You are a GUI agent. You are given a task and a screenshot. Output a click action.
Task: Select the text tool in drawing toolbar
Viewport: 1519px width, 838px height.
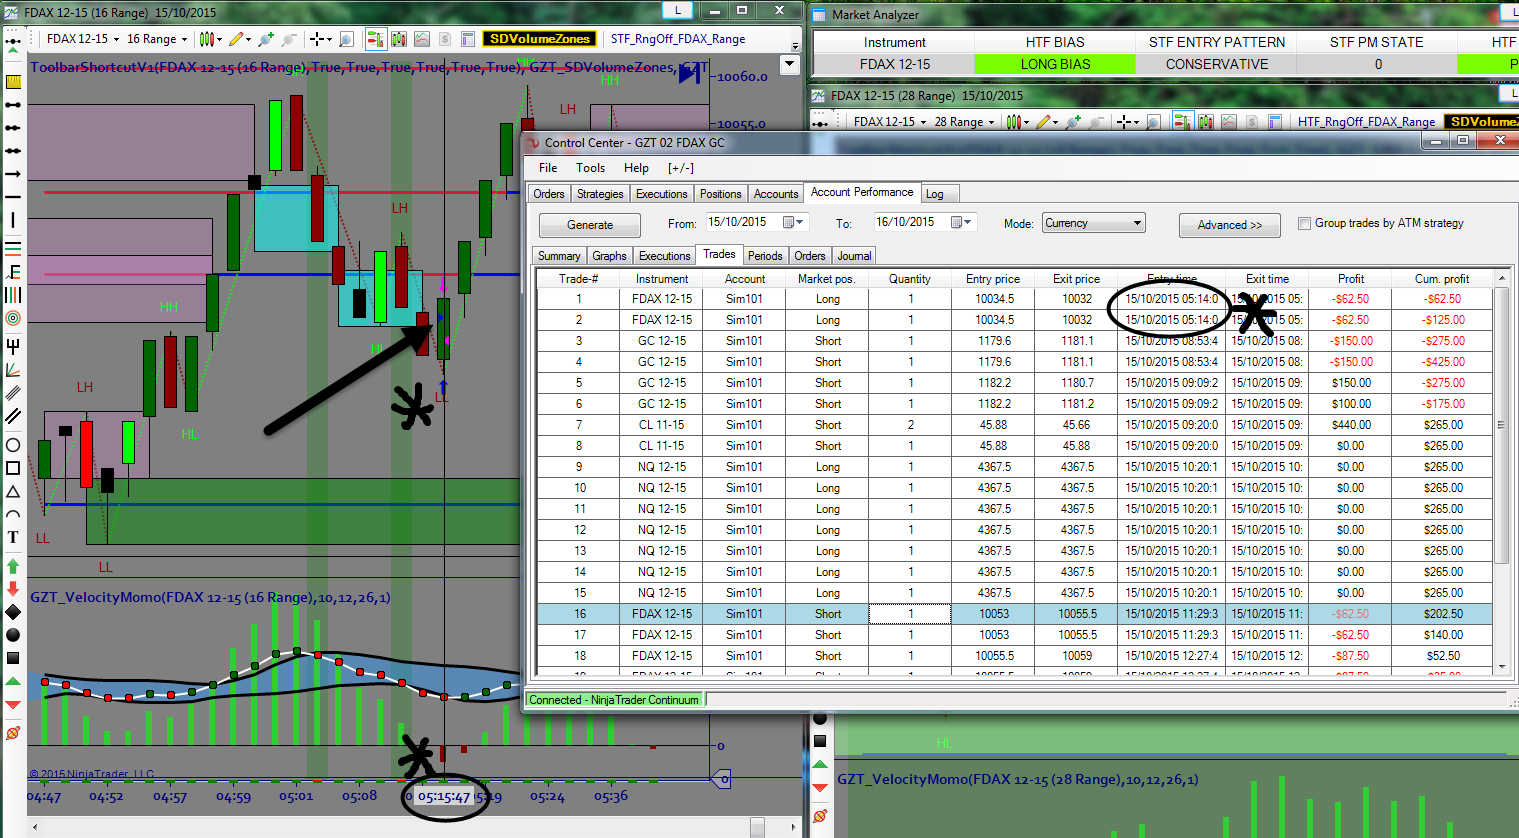point(13,537)
